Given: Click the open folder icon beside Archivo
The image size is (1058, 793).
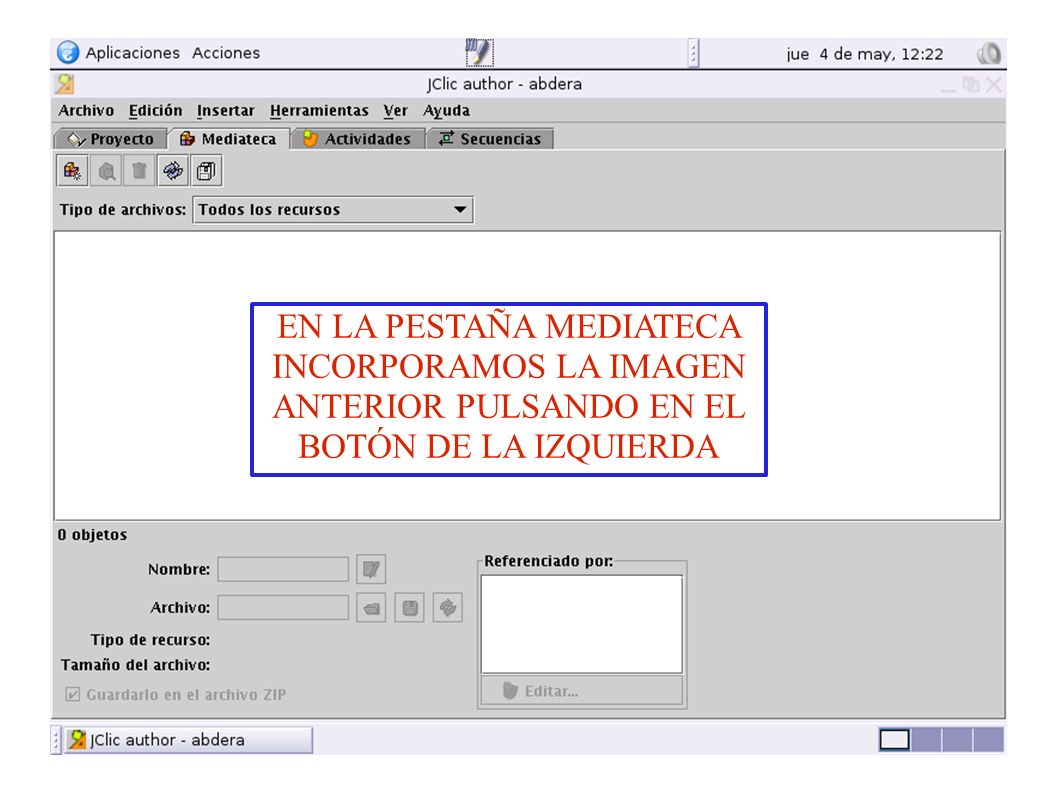Looking at the screenshot, I should point(371,608).
